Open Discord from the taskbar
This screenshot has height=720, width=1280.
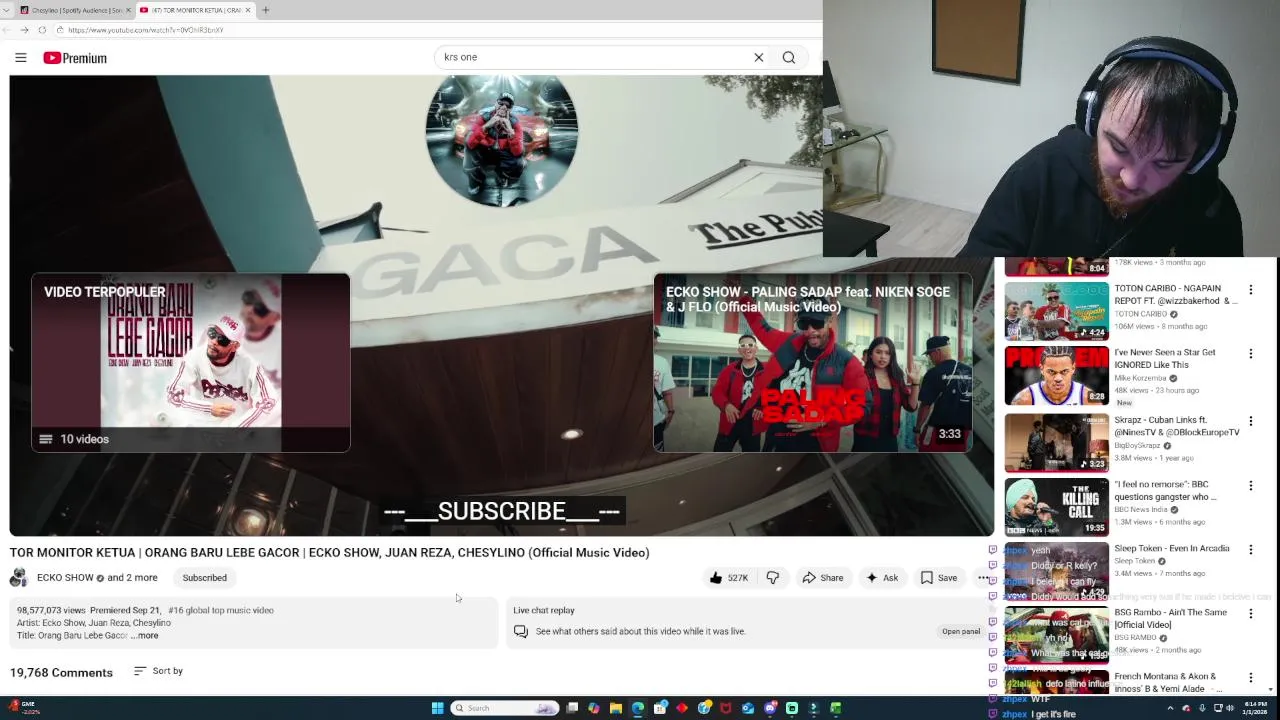click(770, 708)
